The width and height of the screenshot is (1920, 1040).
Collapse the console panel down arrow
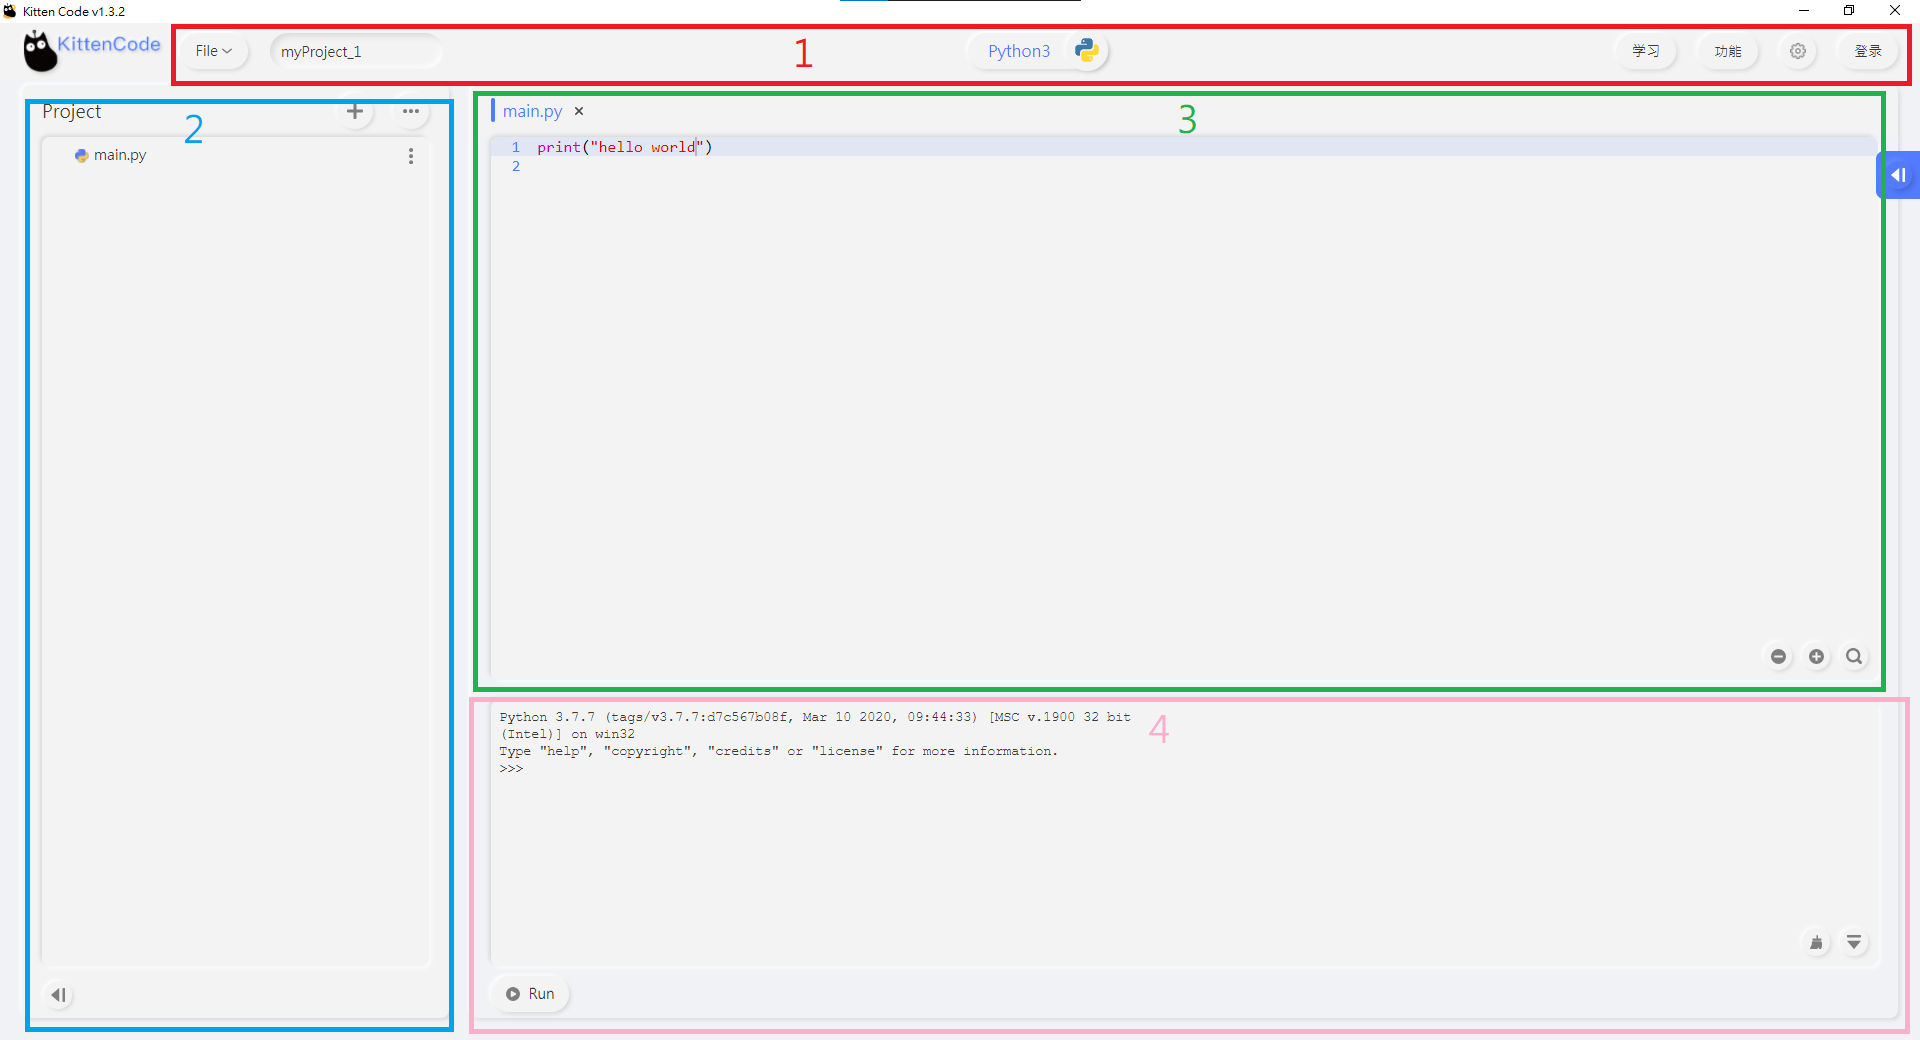1854,942
